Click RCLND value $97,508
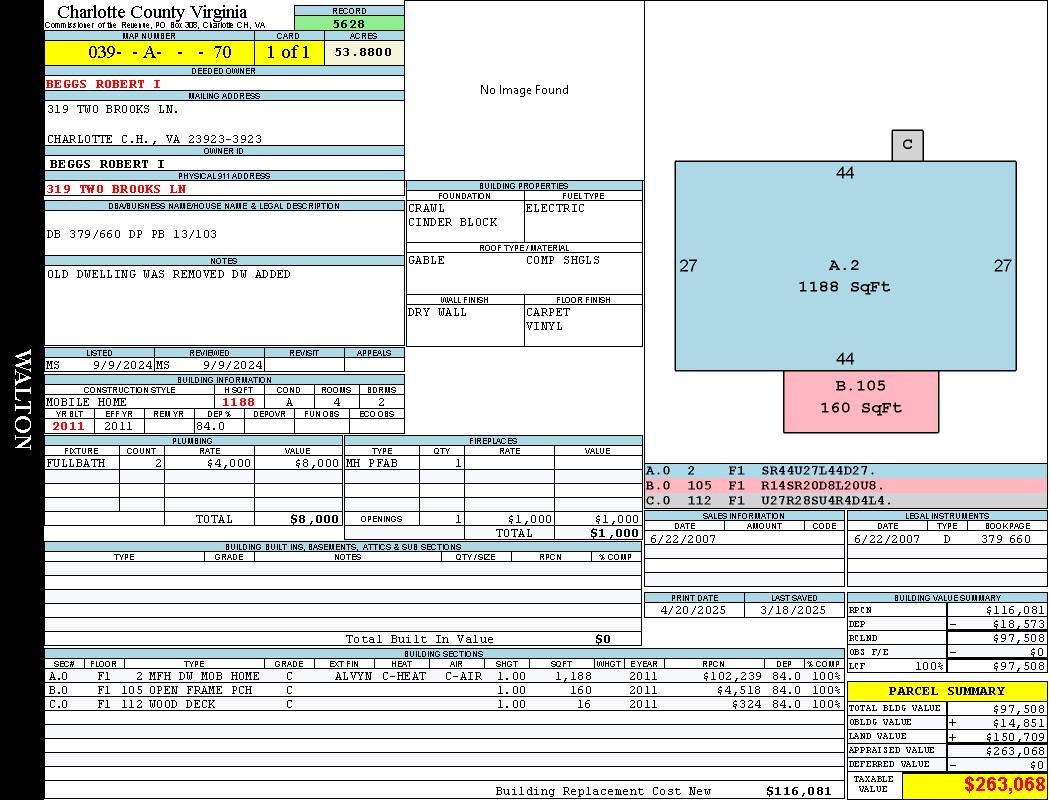1050x800 pixels. tap(1019, 638)
